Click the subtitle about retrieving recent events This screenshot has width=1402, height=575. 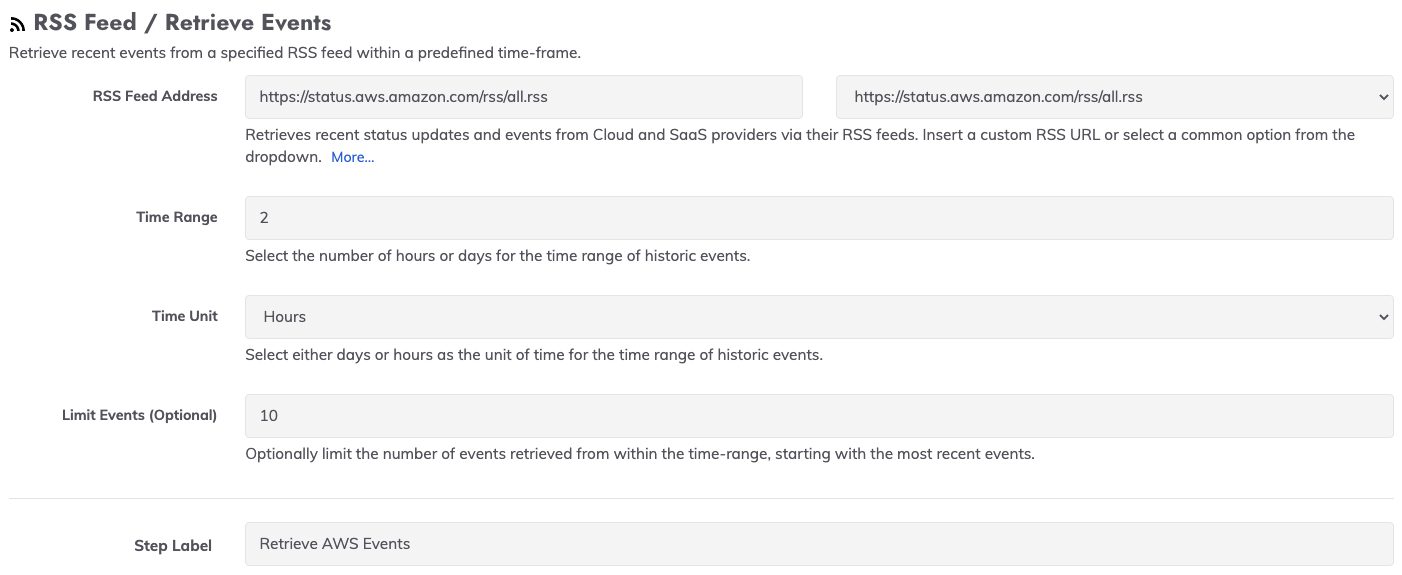(x=295, y=53)
